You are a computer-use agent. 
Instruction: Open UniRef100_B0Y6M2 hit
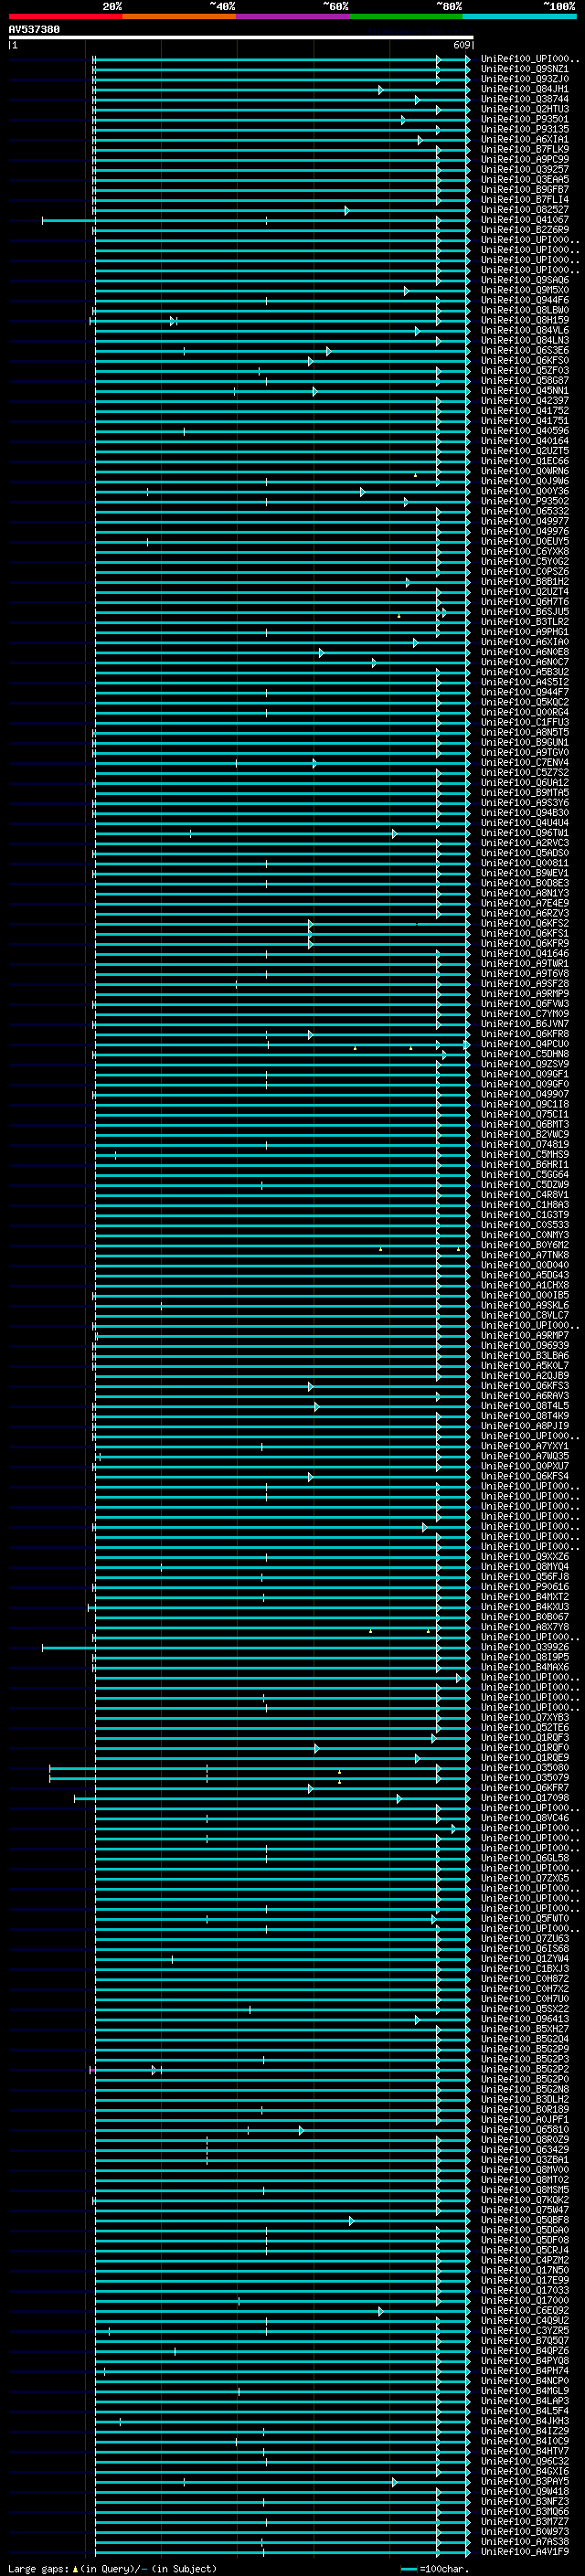[x=525, y=1245]
